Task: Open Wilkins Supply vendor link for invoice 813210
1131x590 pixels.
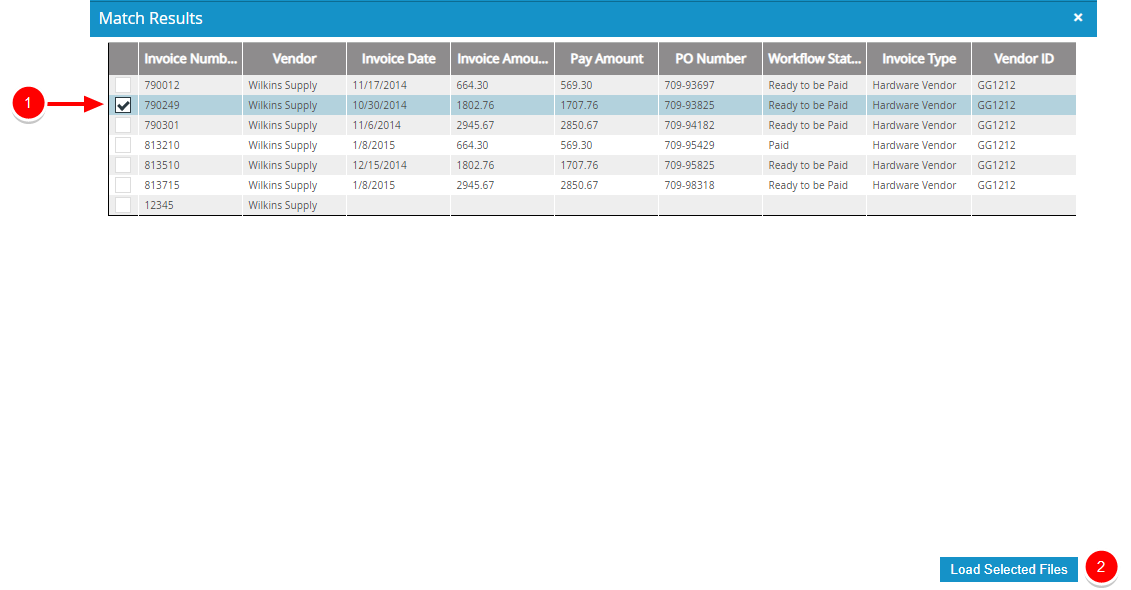Action: [x=282, y=145]
